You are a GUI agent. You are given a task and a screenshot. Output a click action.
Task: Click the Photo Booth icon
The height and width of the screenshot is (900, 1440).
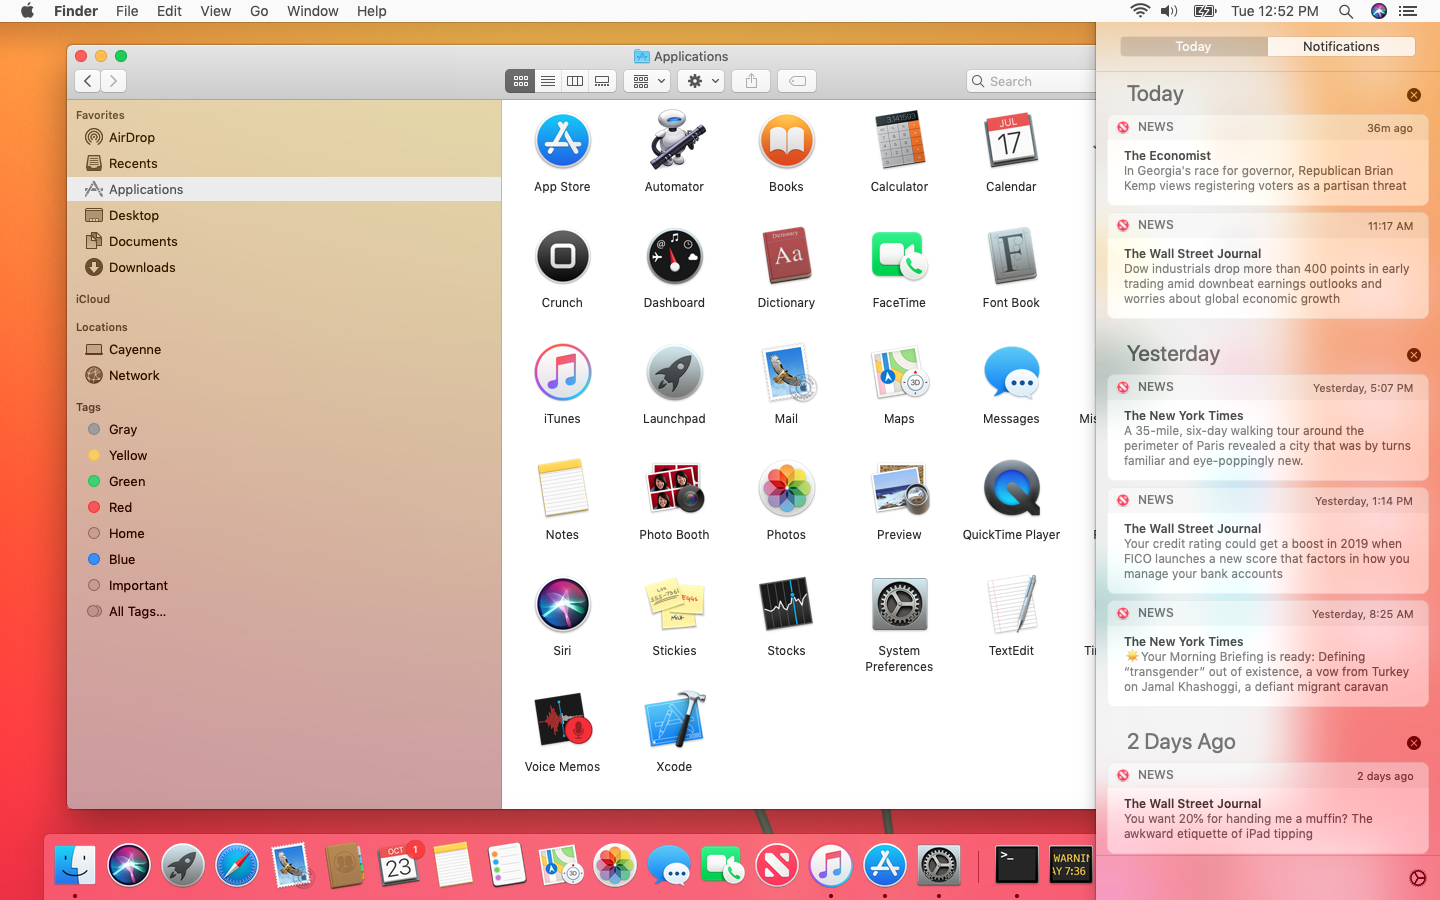coord(674,488)
